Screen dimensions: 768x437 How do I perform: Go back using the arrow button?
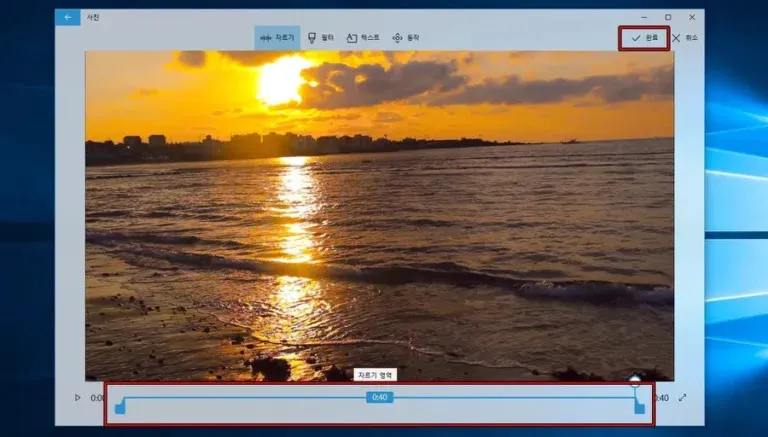click(68, 18)
